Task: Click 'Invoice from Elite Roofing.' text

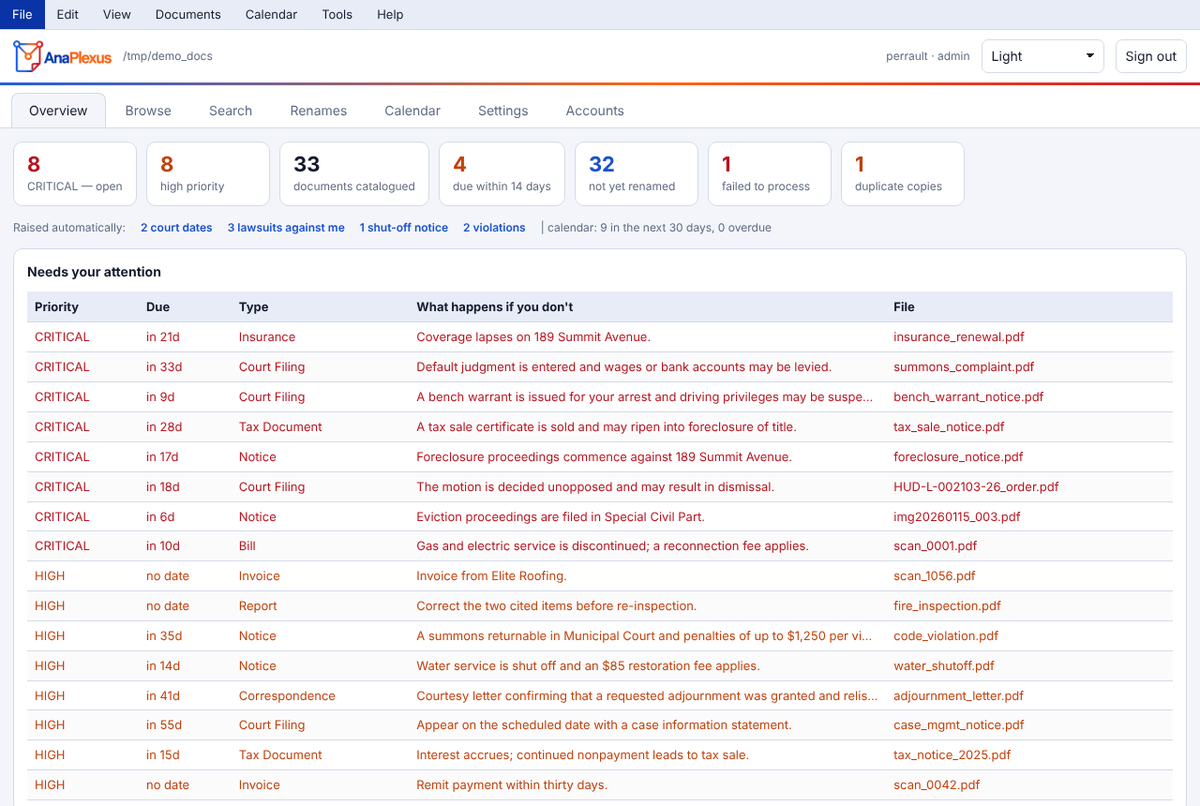Action: [491, 576]
